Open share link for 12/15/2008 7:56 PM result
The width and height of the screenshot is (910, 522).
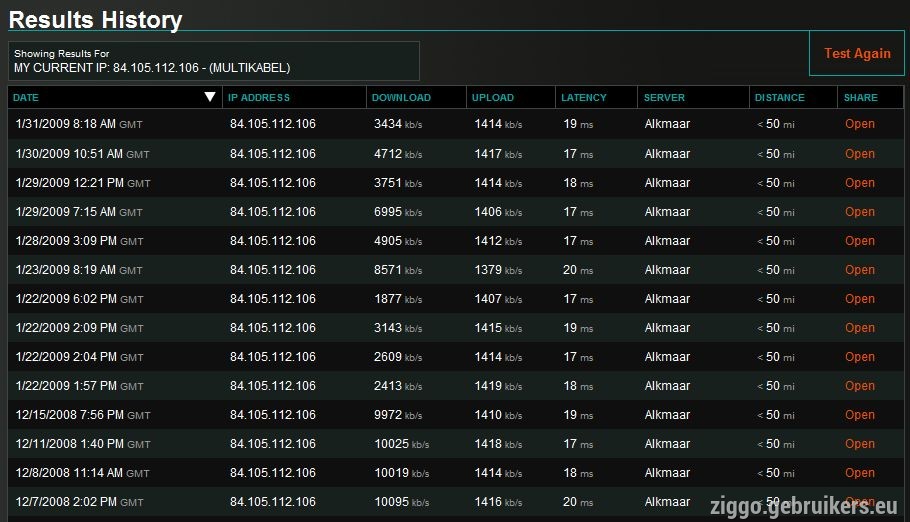[x=860, y=415]
